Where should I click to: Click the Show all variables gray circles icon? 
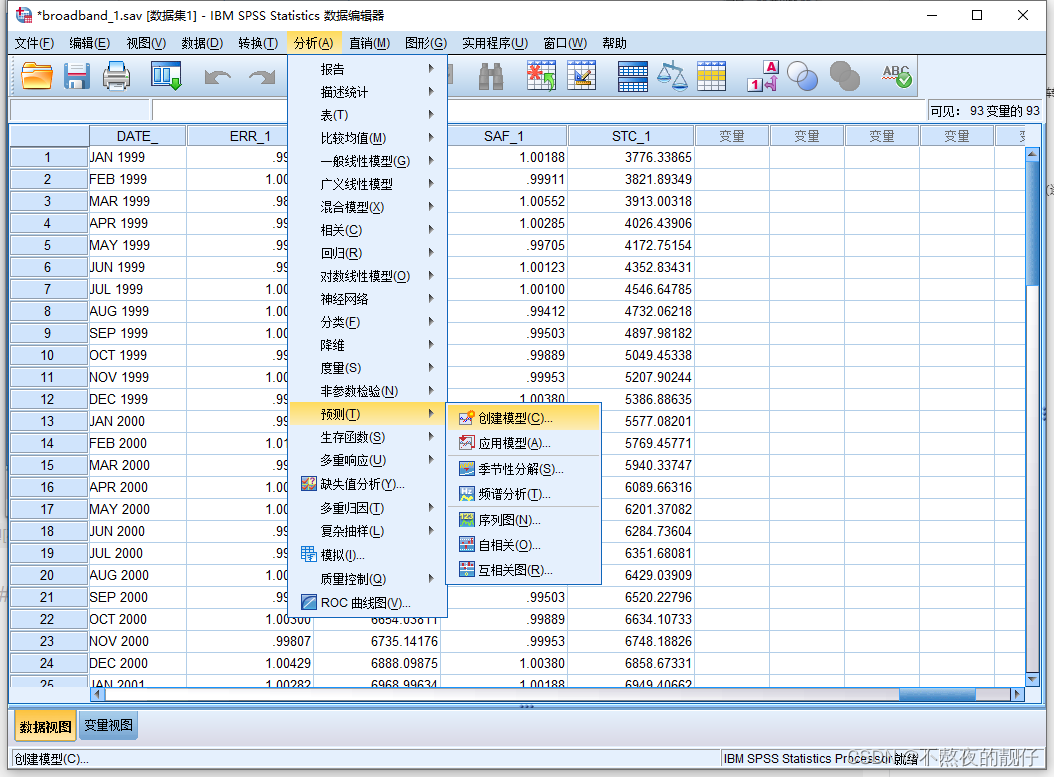(x=845, y=76)
